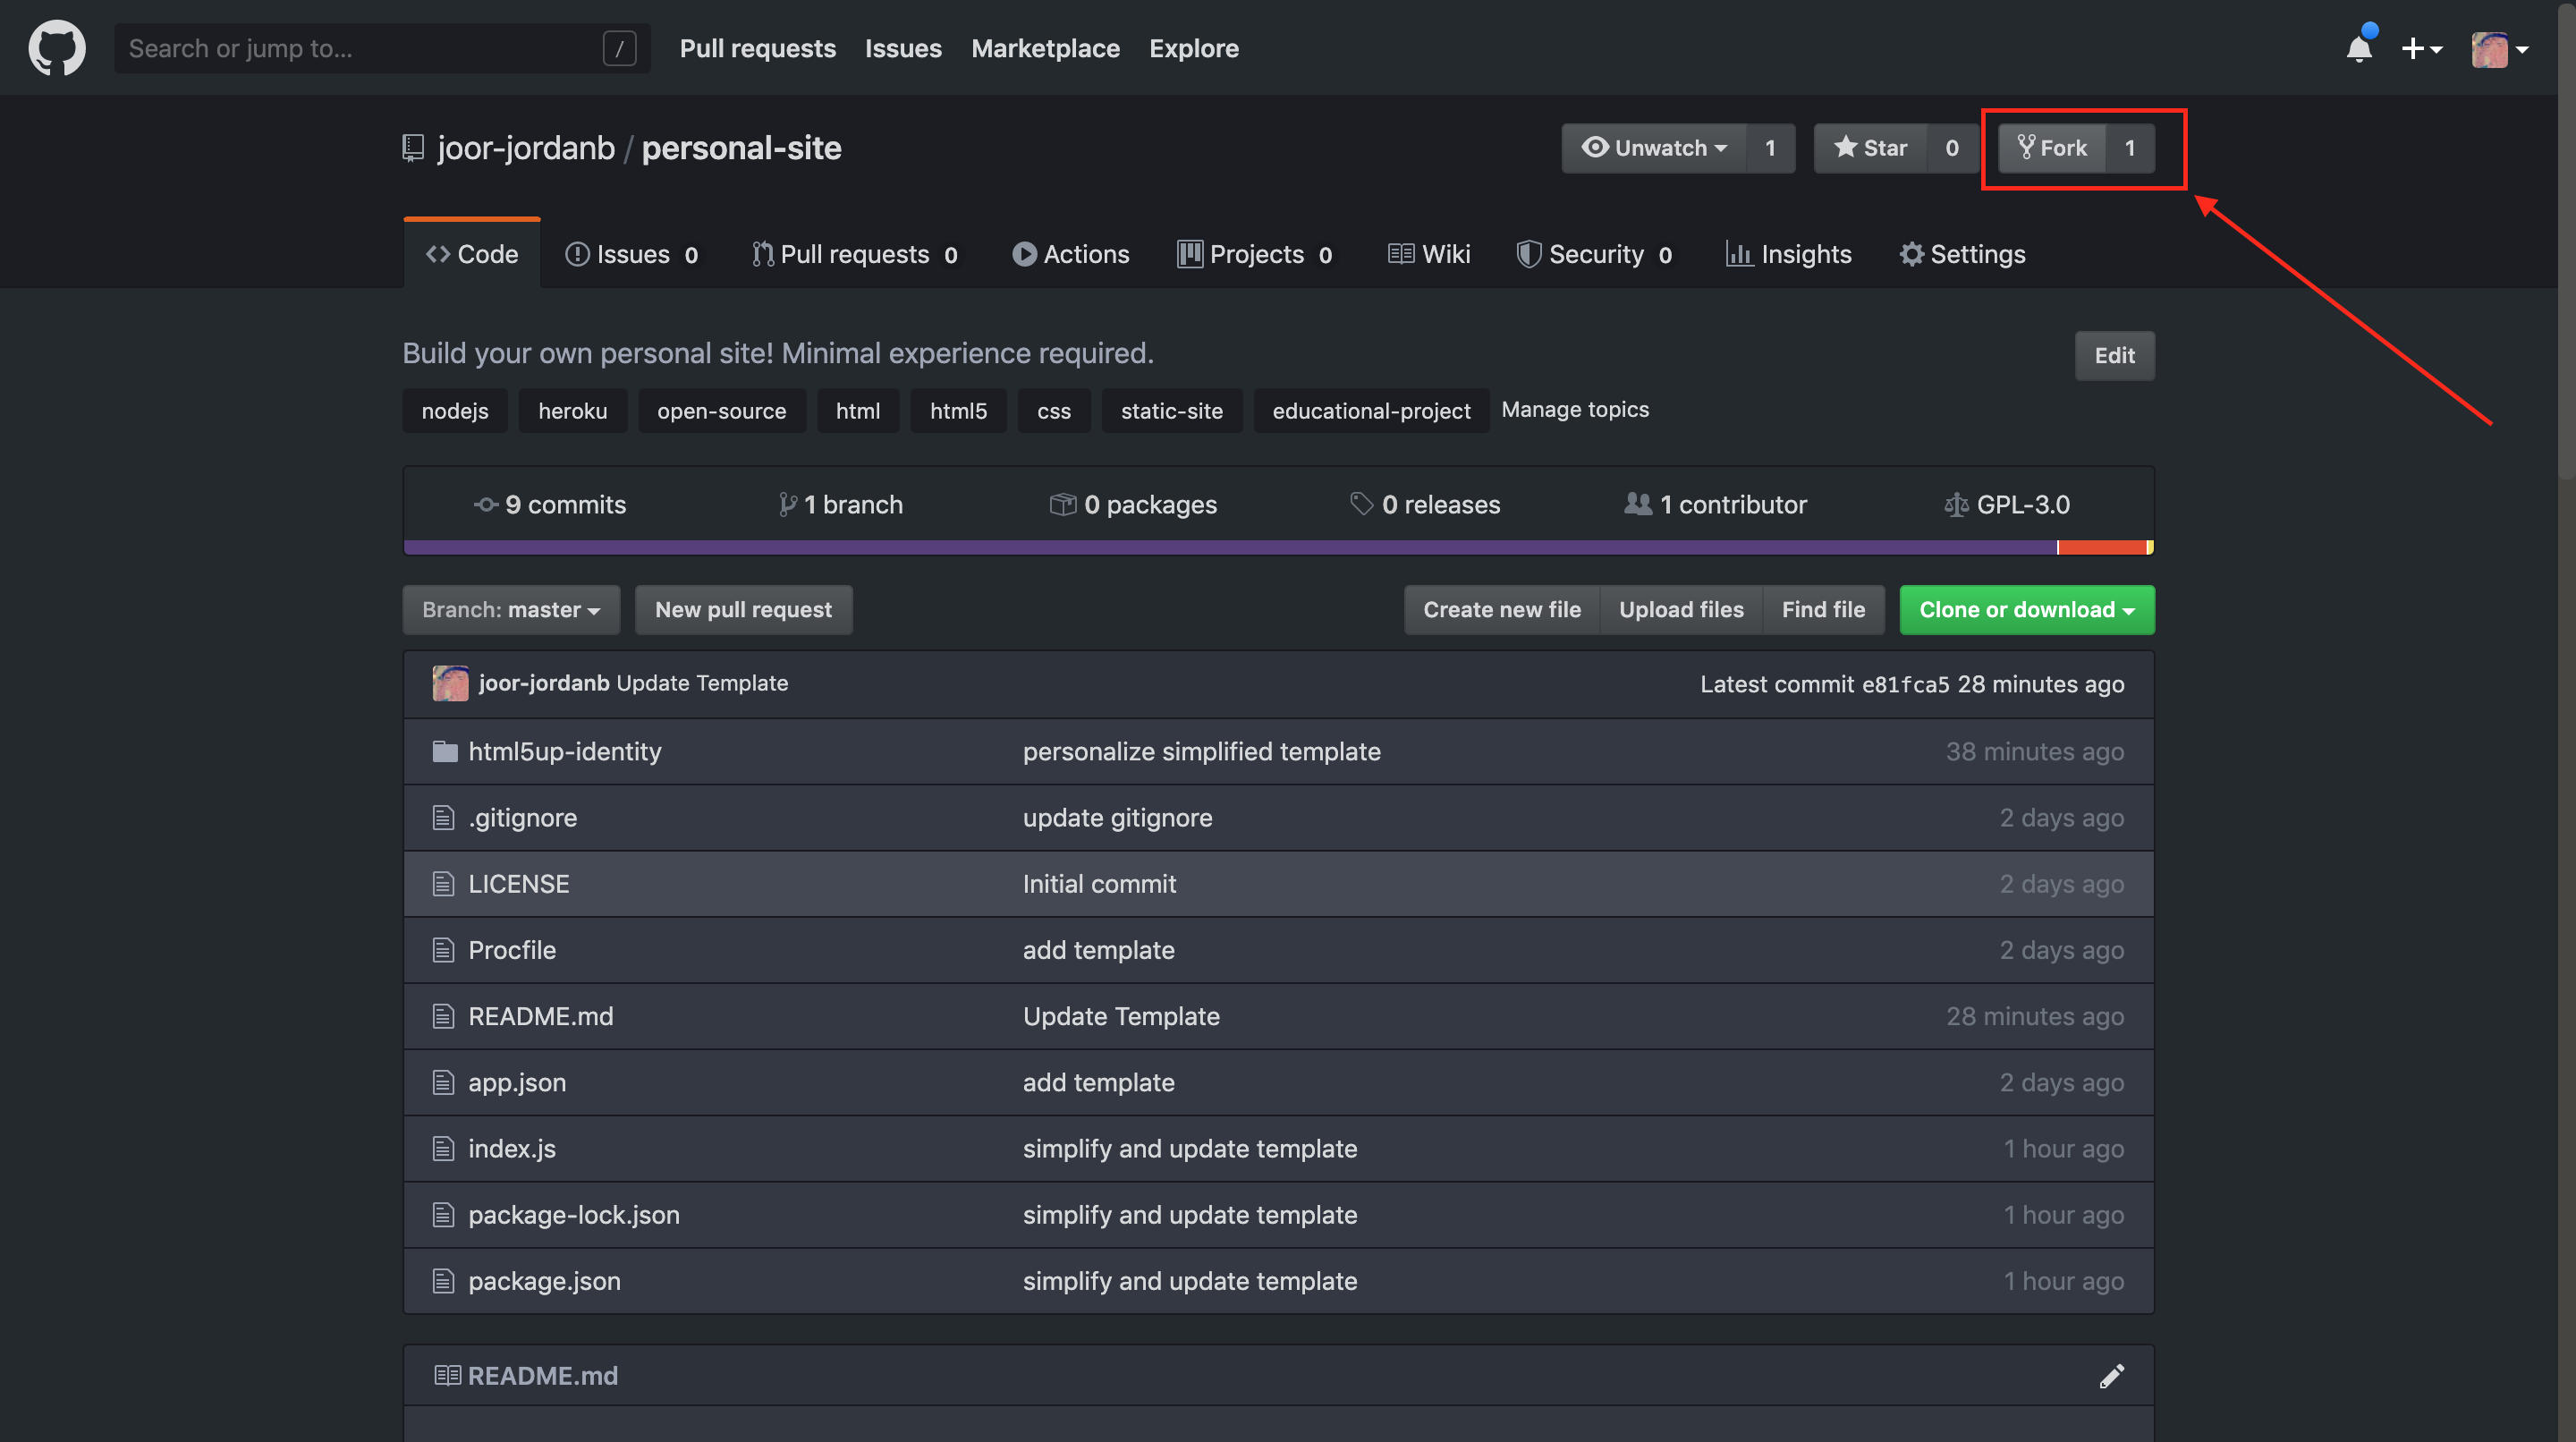Open the Star count 0 link
Image resolution: width=2576 pixels, height=1442 pixels.
(1952, 148)
